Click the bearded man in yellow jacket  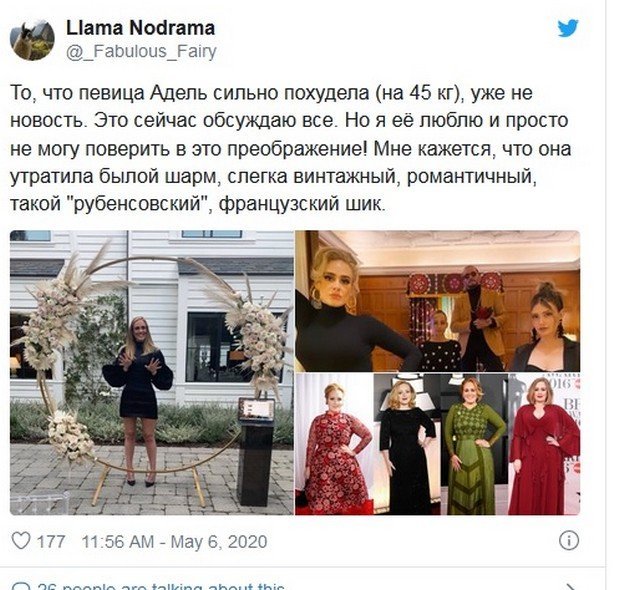point(476,318)
